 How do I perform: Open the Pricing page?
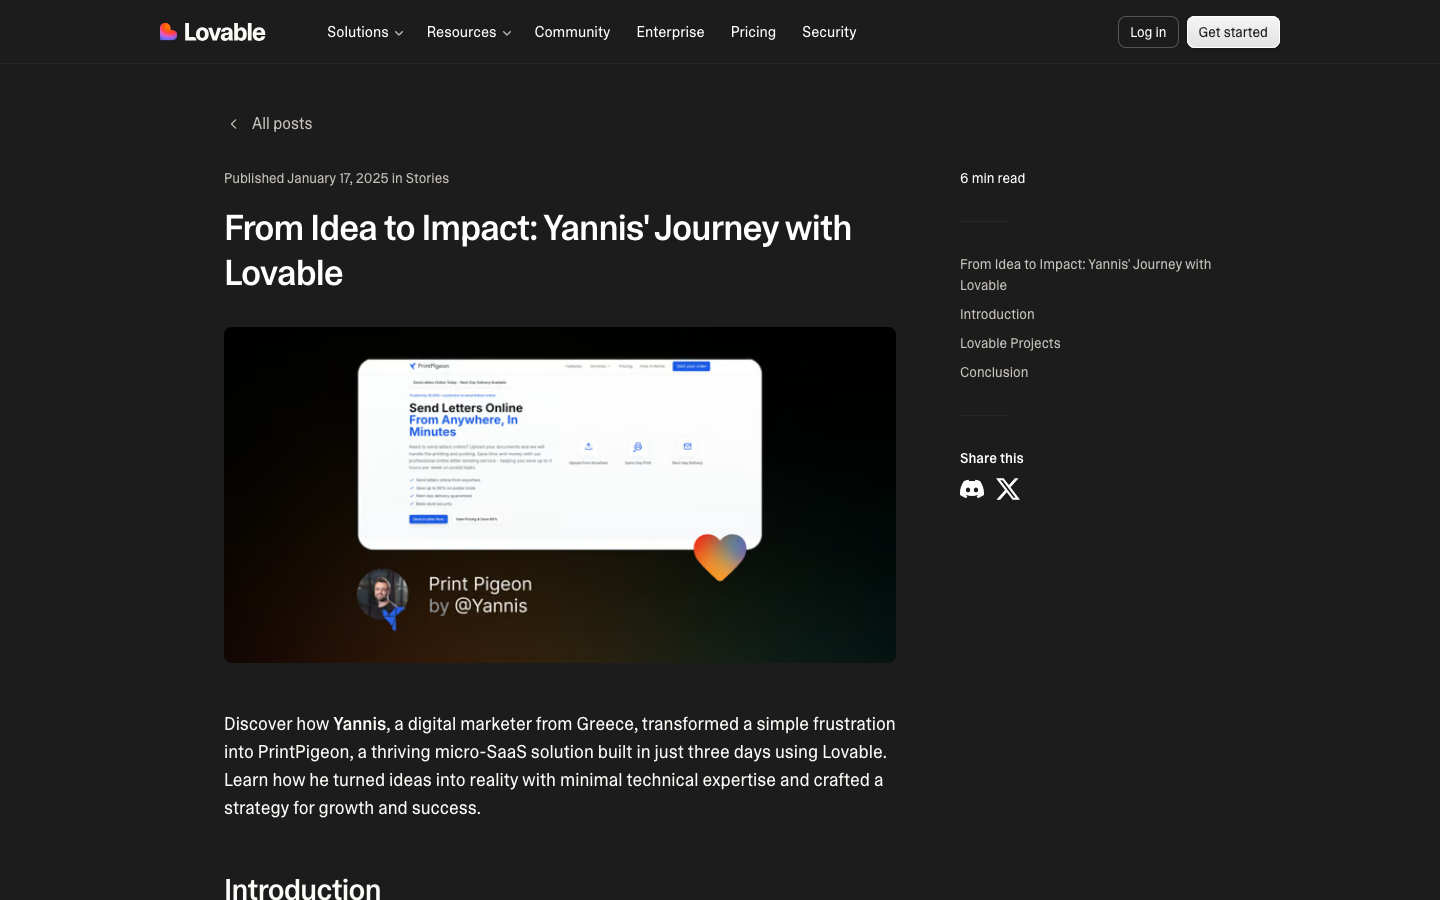tap(753, 32)
